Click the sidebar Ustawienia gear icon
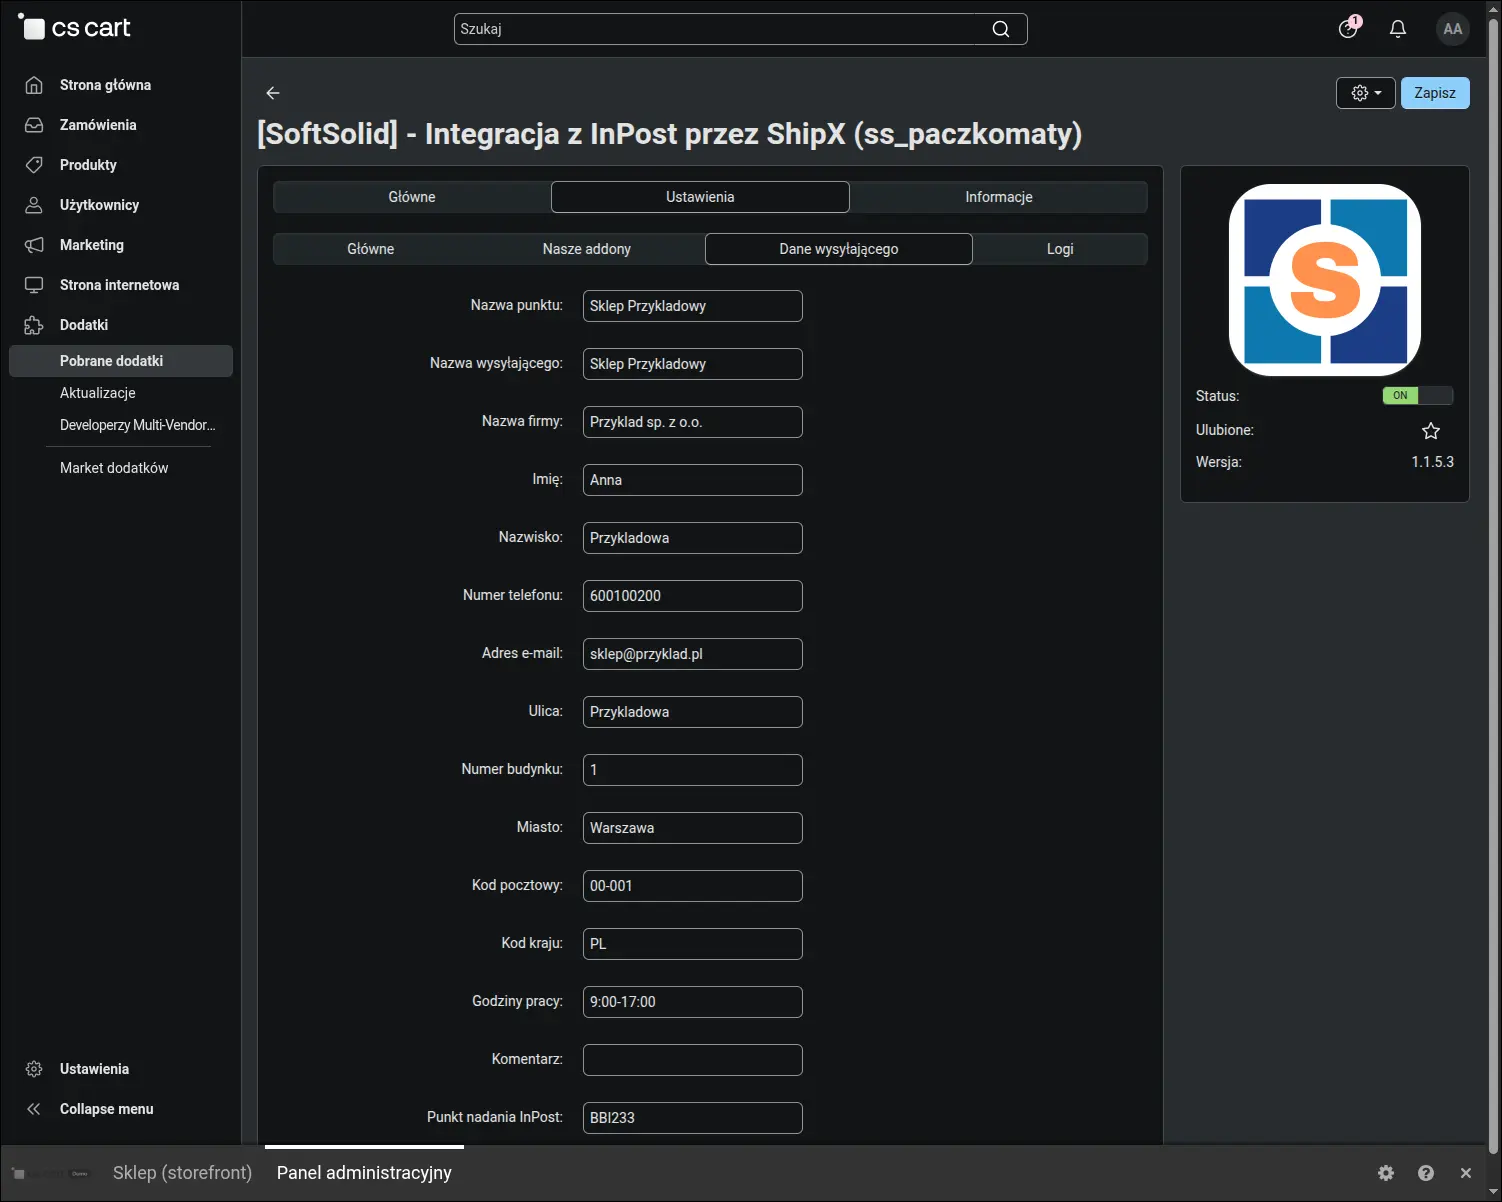Image resolution: width=1502 pixels, height=1202 pixels. point(34,1069)
